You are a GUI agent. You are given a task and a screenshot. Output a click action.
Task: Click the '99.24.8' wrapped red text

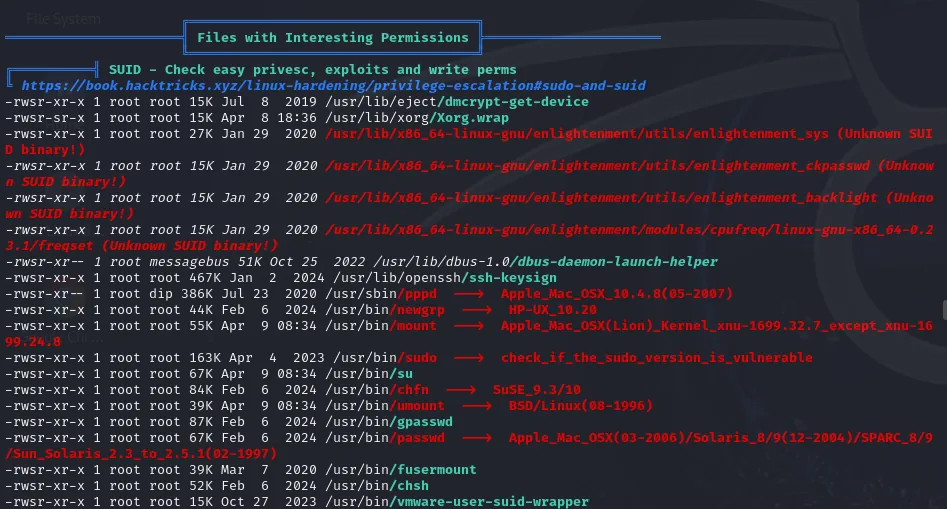(33, 342)
